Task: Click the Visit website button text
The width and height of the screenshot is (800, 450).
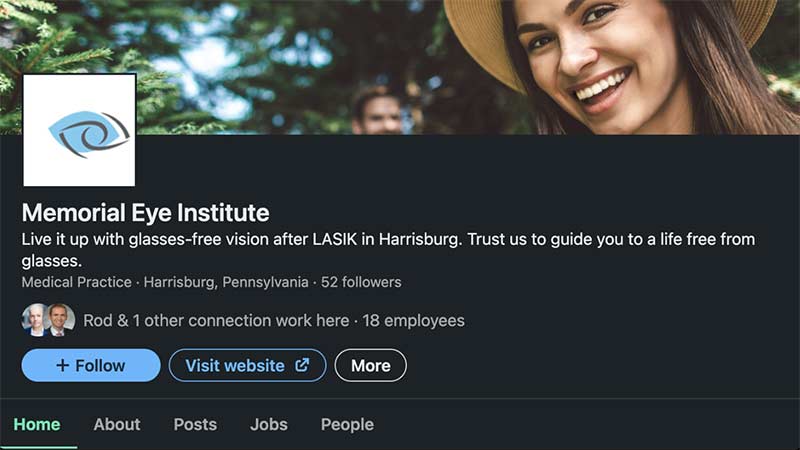Action: [x=235, y=366]
